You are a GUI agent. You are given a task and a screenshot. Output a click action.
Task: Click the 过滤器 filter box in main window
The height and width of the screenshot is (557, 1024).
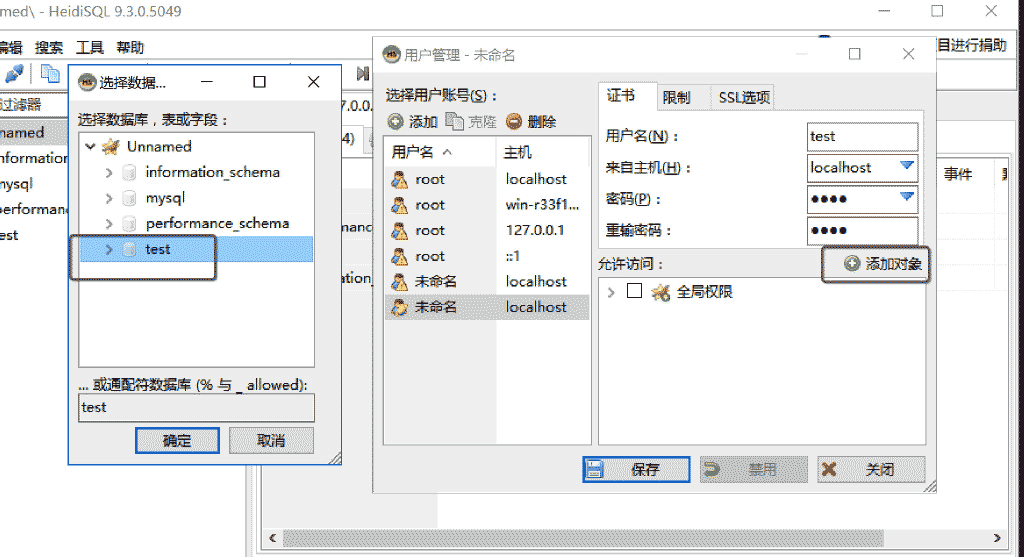pos(33,104)
